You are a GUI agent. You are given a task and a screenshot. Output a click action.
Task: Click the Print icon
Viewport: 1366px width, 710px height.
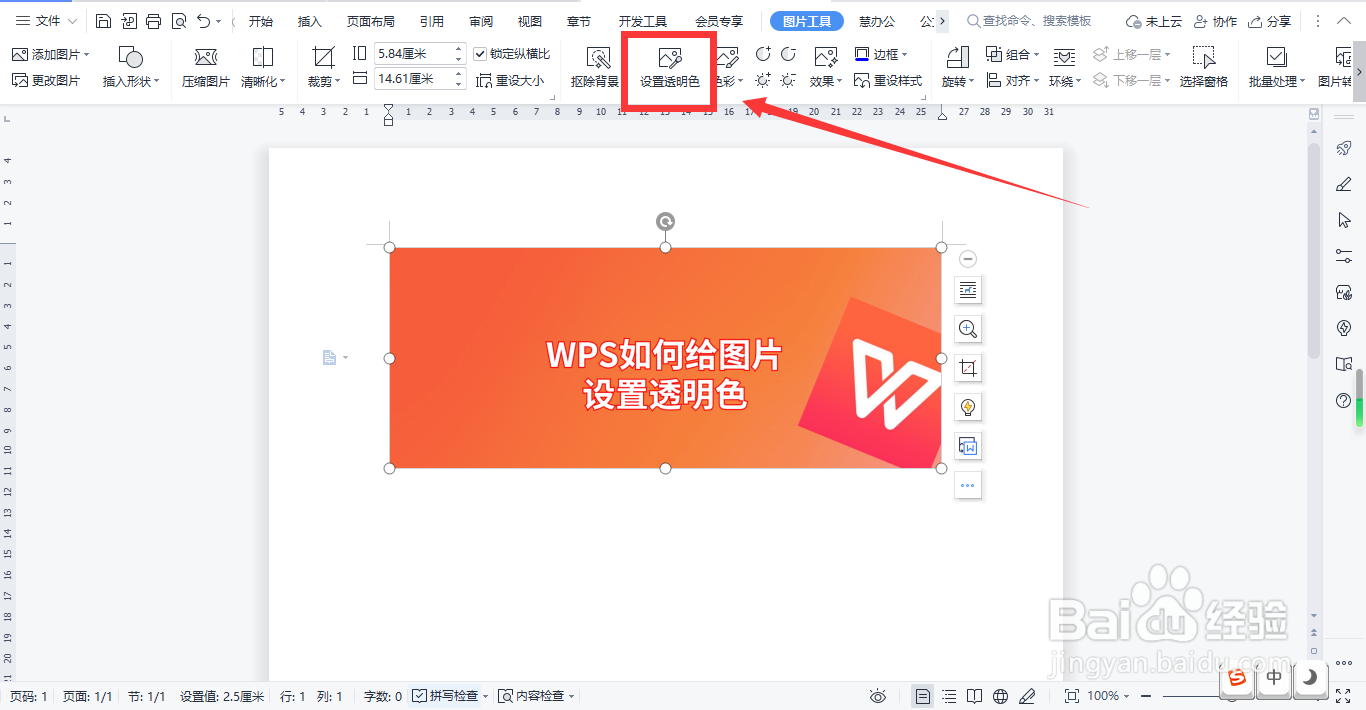(153, 21)
